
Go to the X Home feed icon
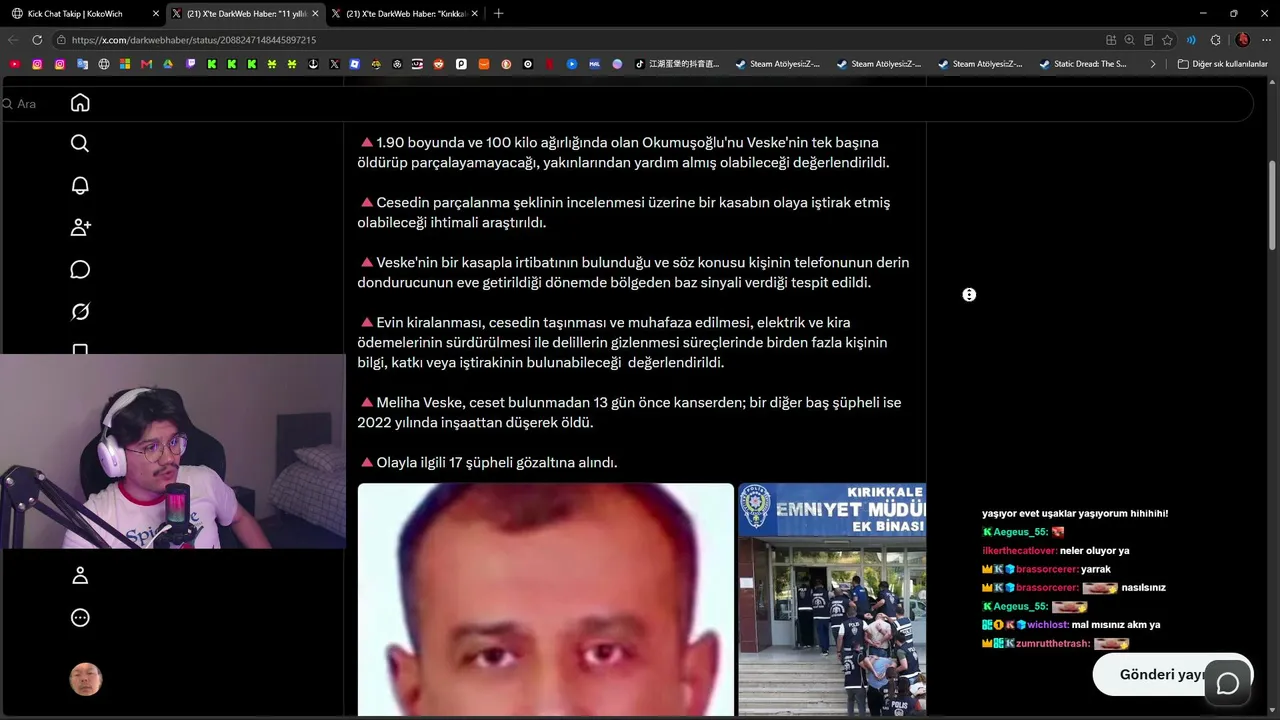80,102
